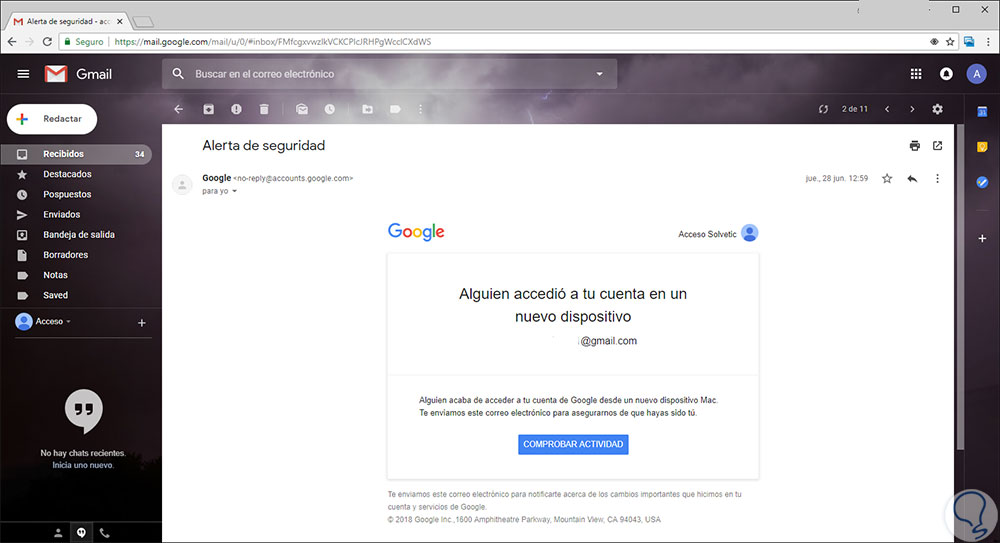Open email in a new window
This screenshot has width=1000, height=543.
coord(938,145)
